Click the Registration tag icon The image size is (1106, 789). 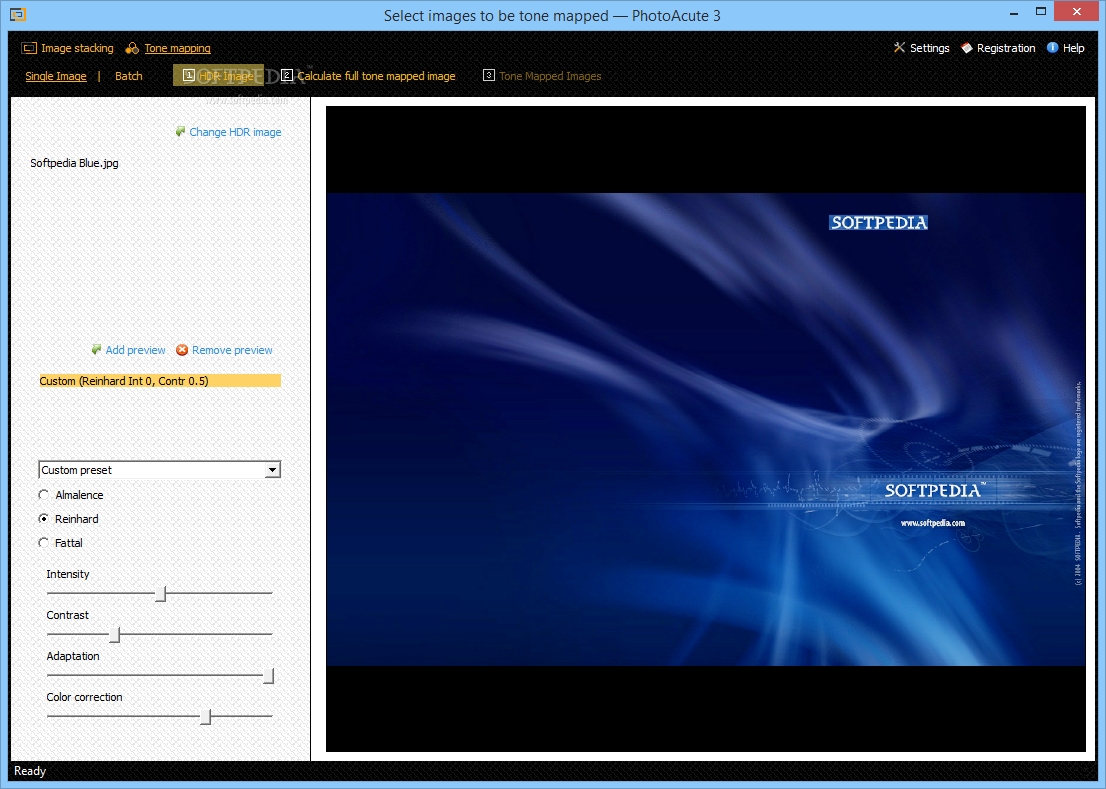point(967,47)
